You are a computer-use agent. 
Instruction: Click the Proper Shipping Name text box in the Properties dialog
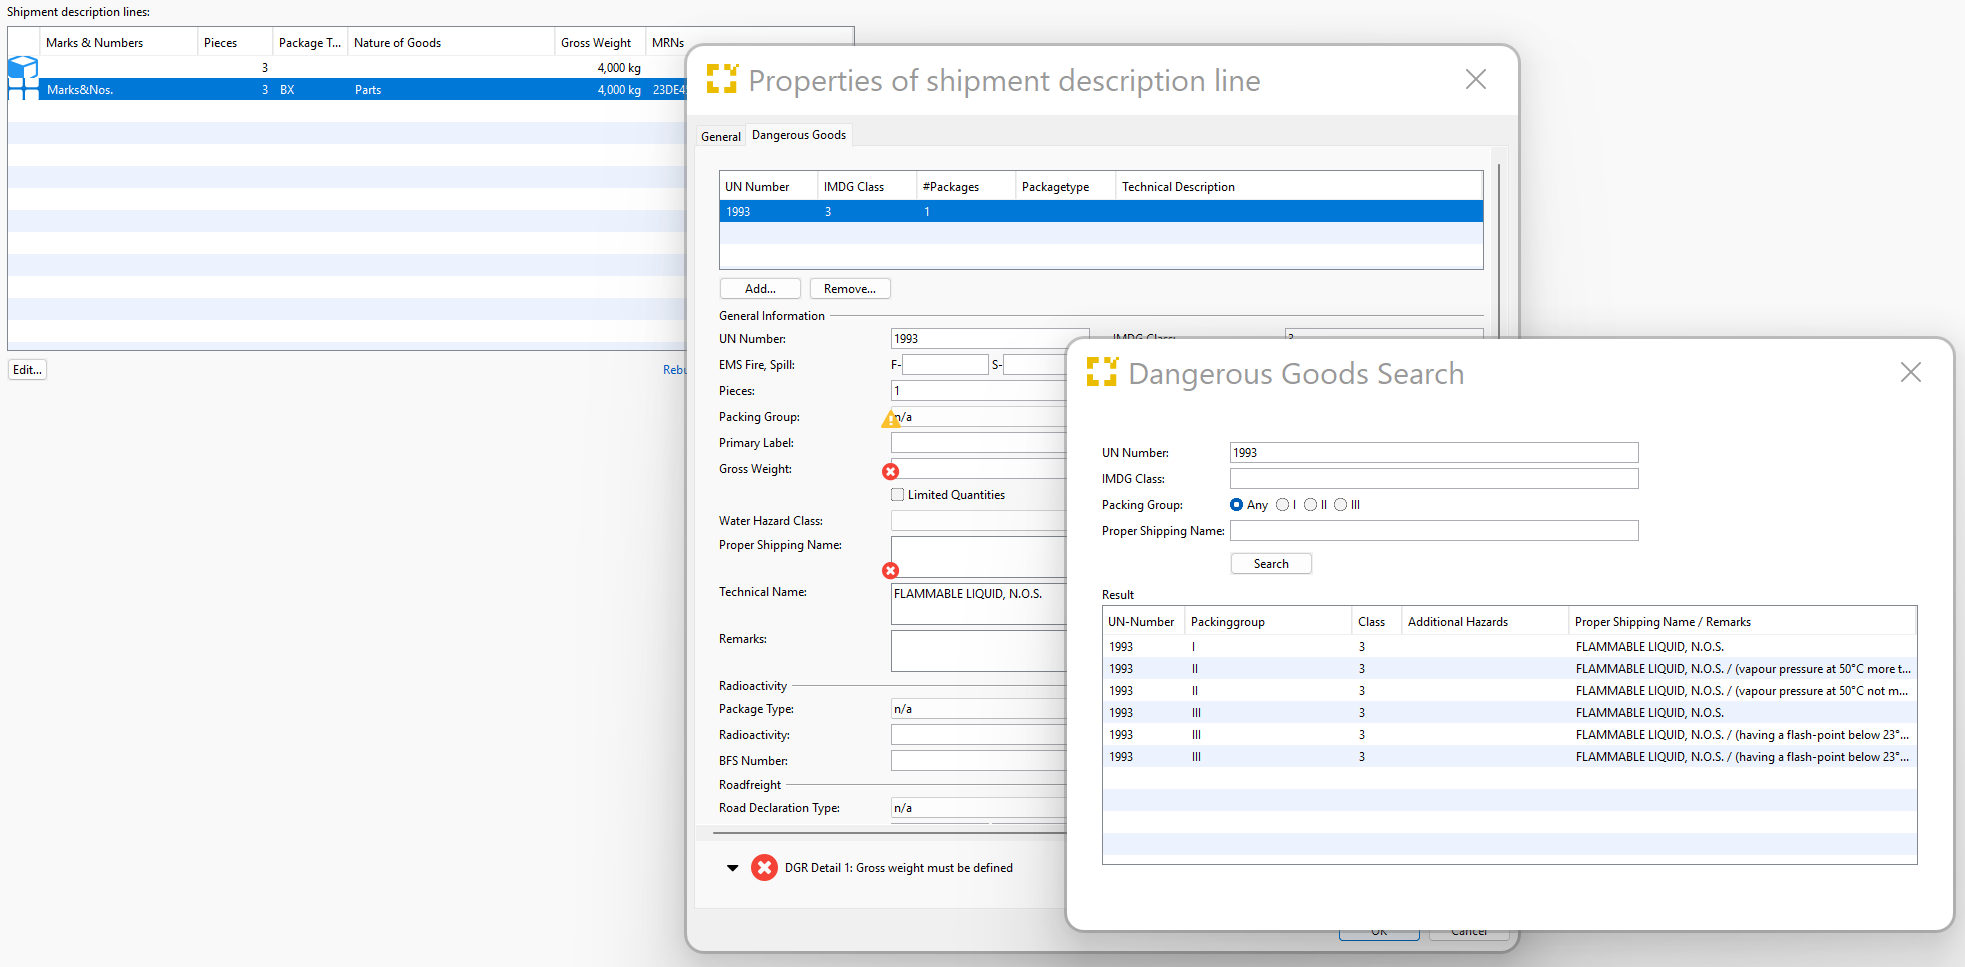pos(978,557)
